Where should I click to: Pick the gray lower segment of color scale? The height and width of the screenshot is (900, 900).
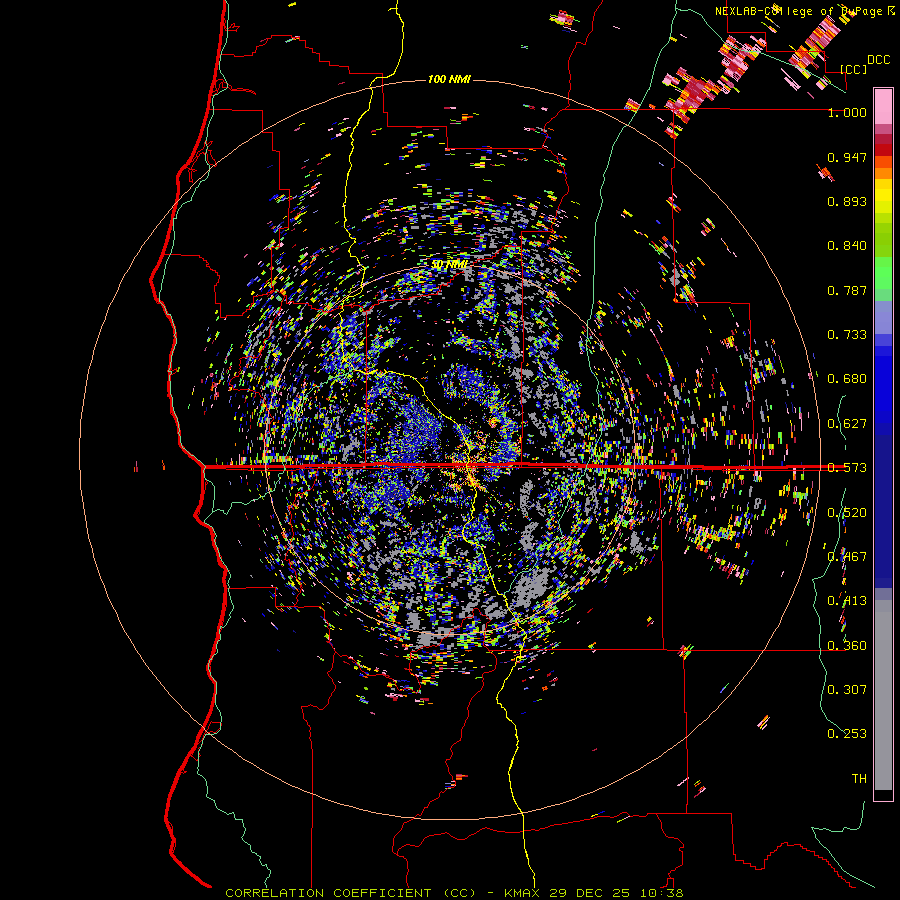[883, 695]
